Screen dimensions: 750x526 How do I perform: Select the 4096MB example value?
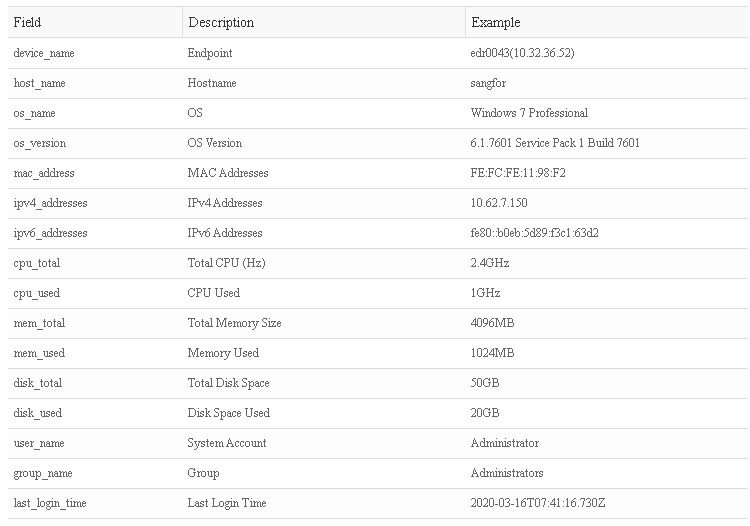tap(492, 323)
